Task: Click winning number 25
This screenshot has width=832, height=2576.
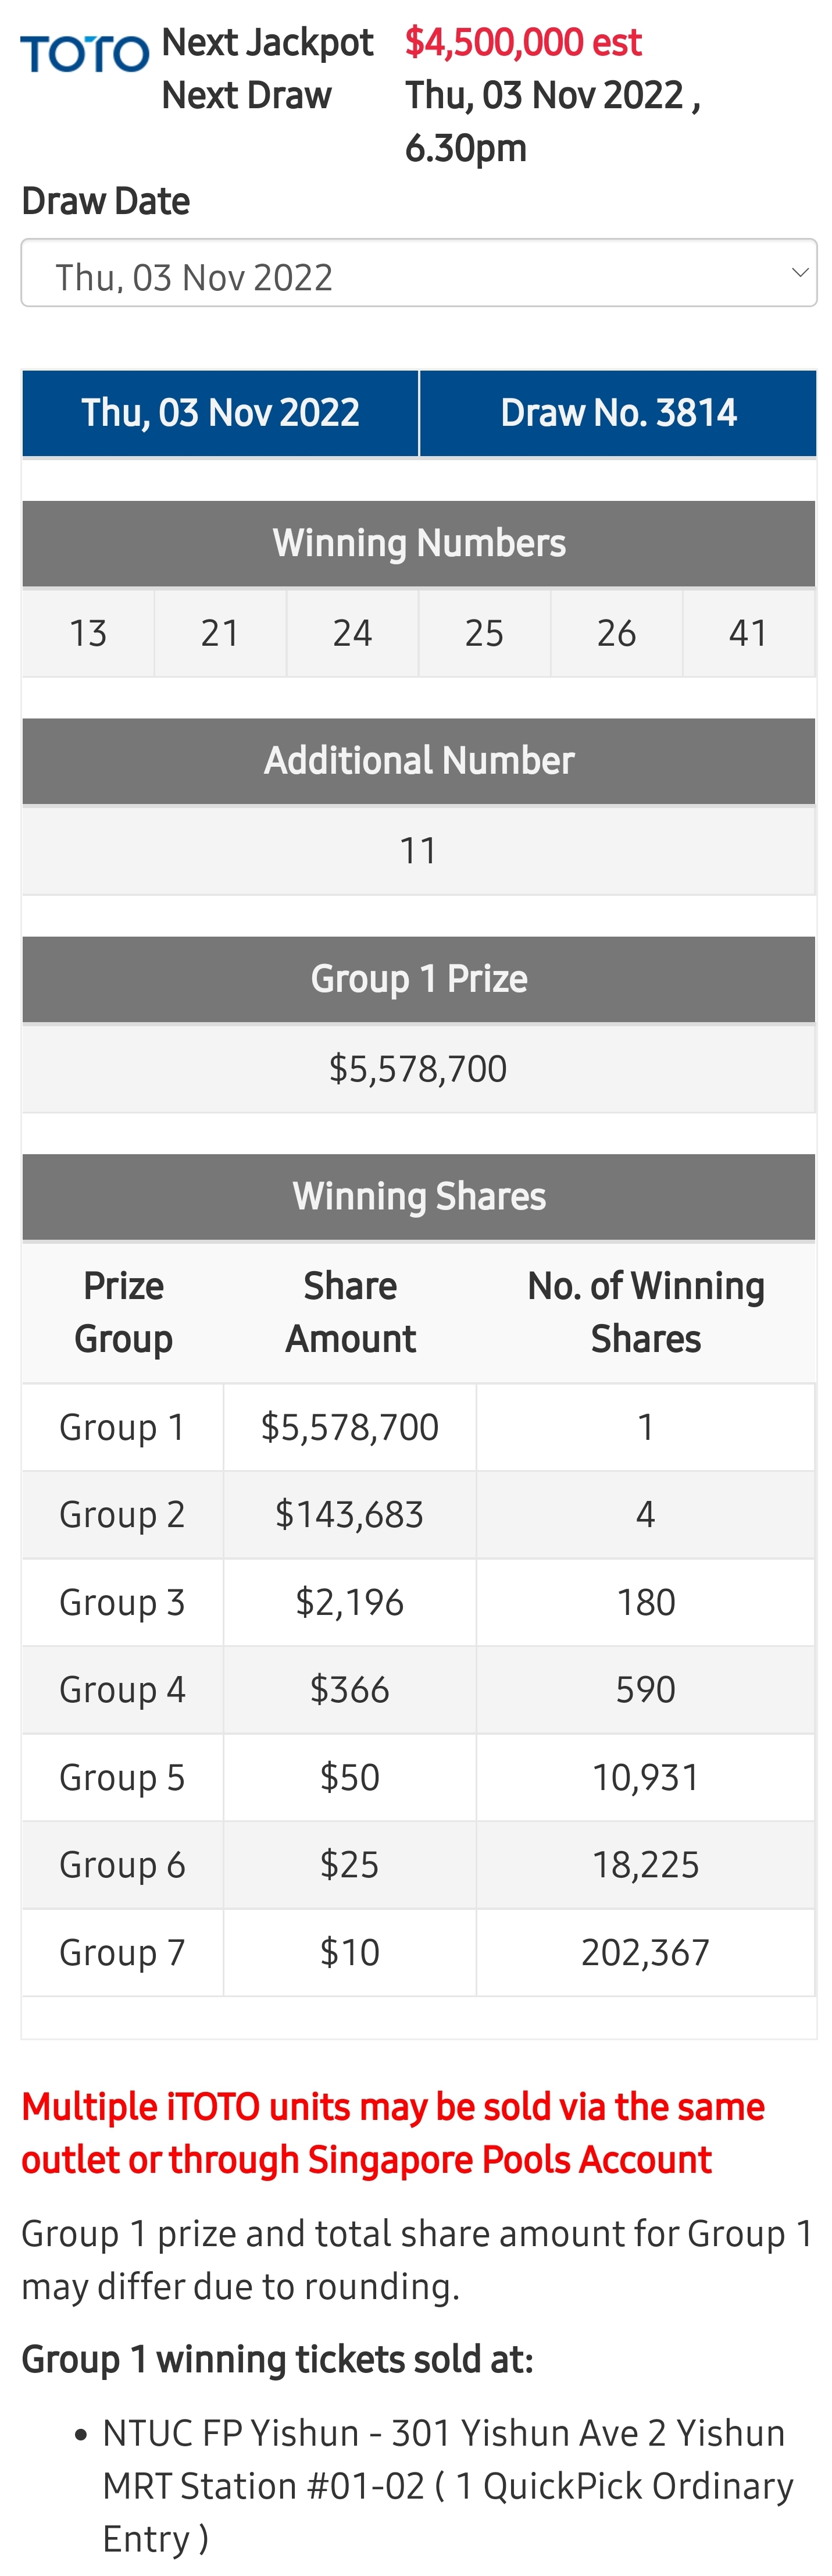Action: pos(484,633)
